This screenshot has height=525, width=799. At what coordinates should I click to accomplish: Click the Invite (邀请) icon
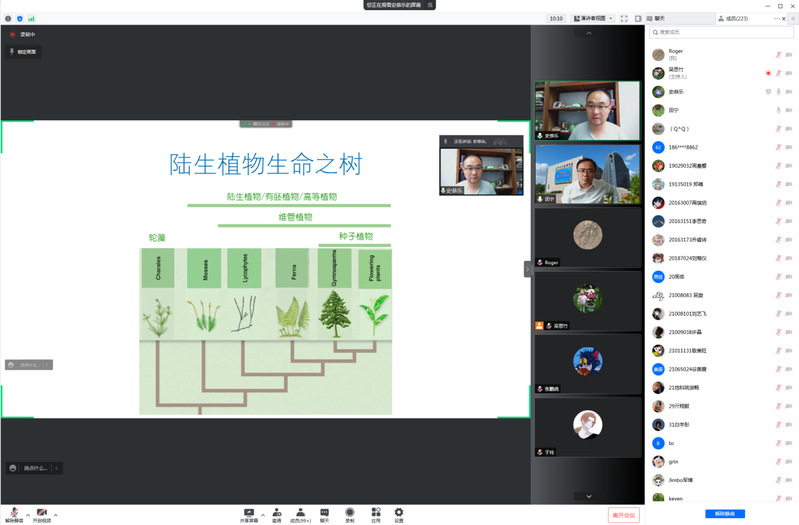tap(276, 514)
